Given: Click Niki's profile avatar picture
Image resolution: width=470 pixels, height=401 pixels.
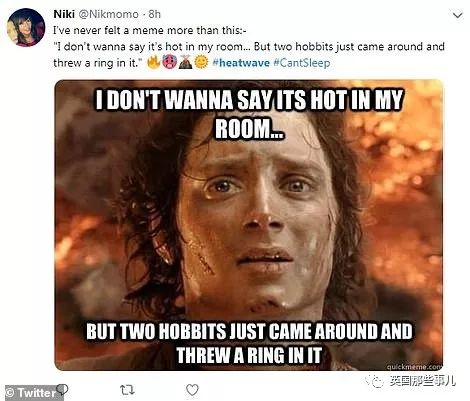Looking at the screenshot, I should point(26,27).
